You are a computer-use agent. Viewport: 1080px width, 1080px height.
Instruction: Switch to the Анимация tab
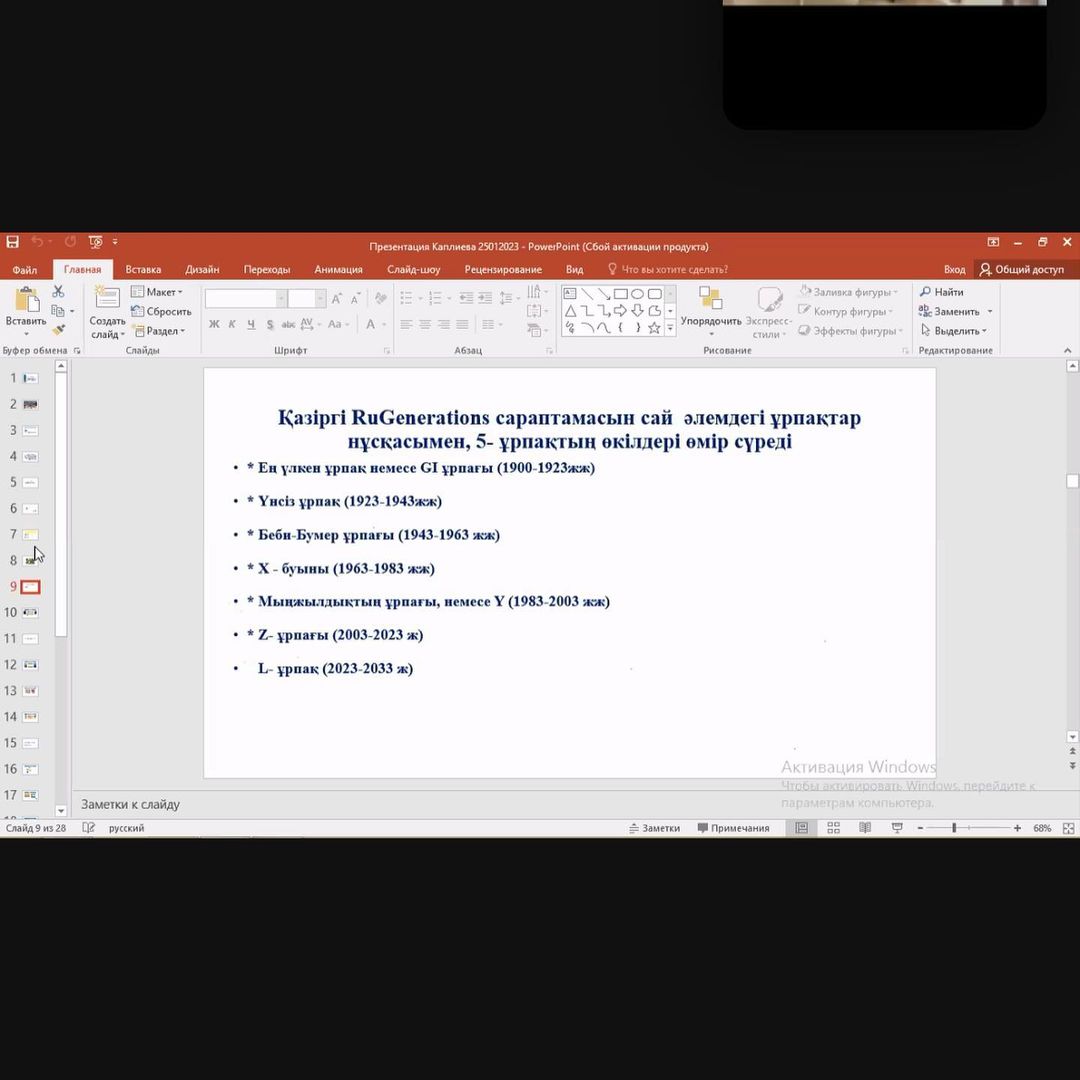(338, 269)
